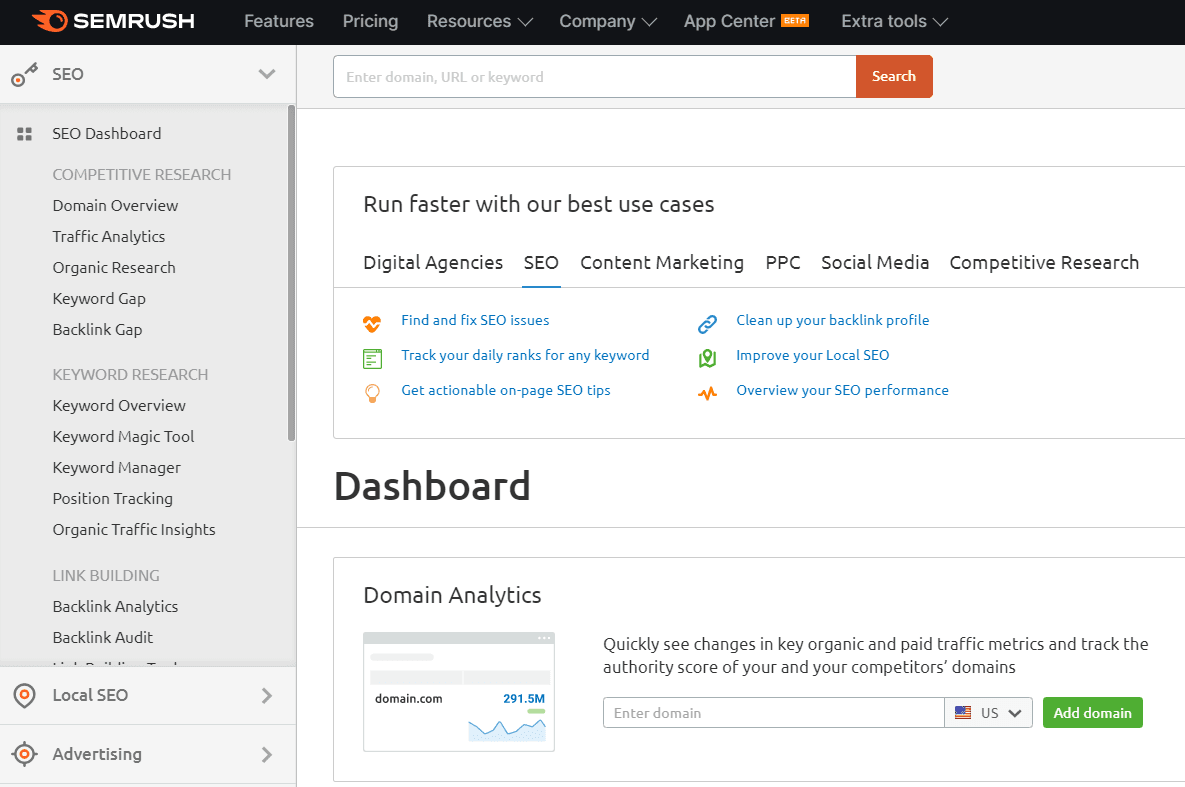The image size is (1185, 787).
Task: Open Clean up your backlink profile link
Action: 833,320
